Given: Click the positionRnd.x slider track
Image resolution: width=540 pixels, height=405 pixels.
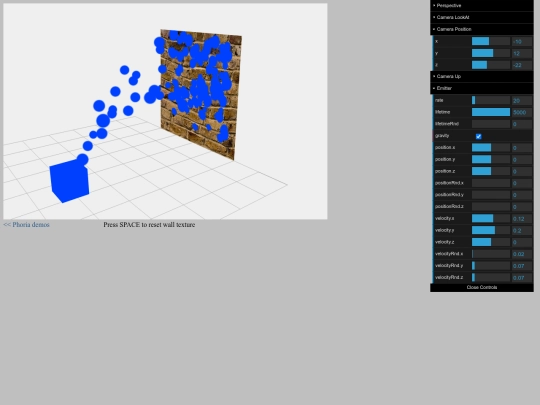Looking at the screenshot, I should (491, 183).
